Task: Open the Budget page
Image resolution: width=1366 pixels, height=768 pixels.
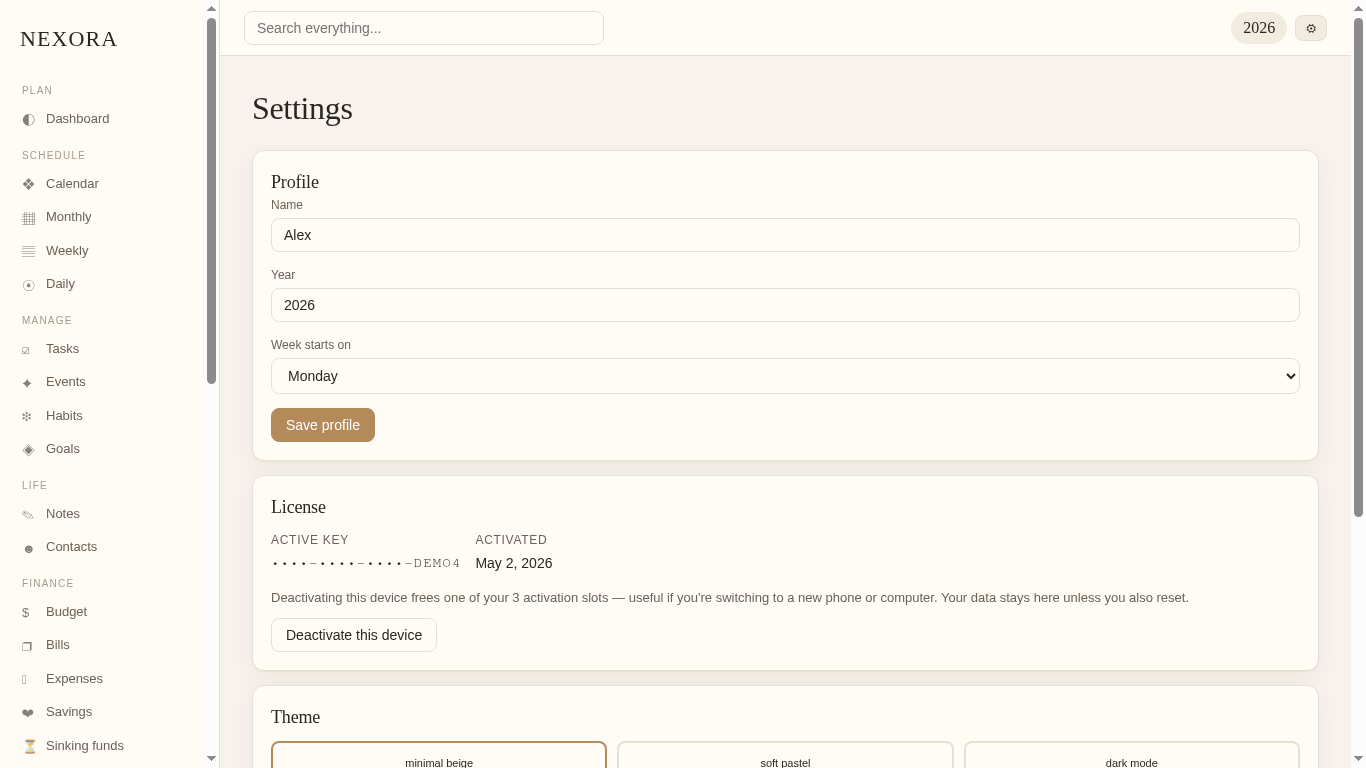Action: click(x=102, y=612)
